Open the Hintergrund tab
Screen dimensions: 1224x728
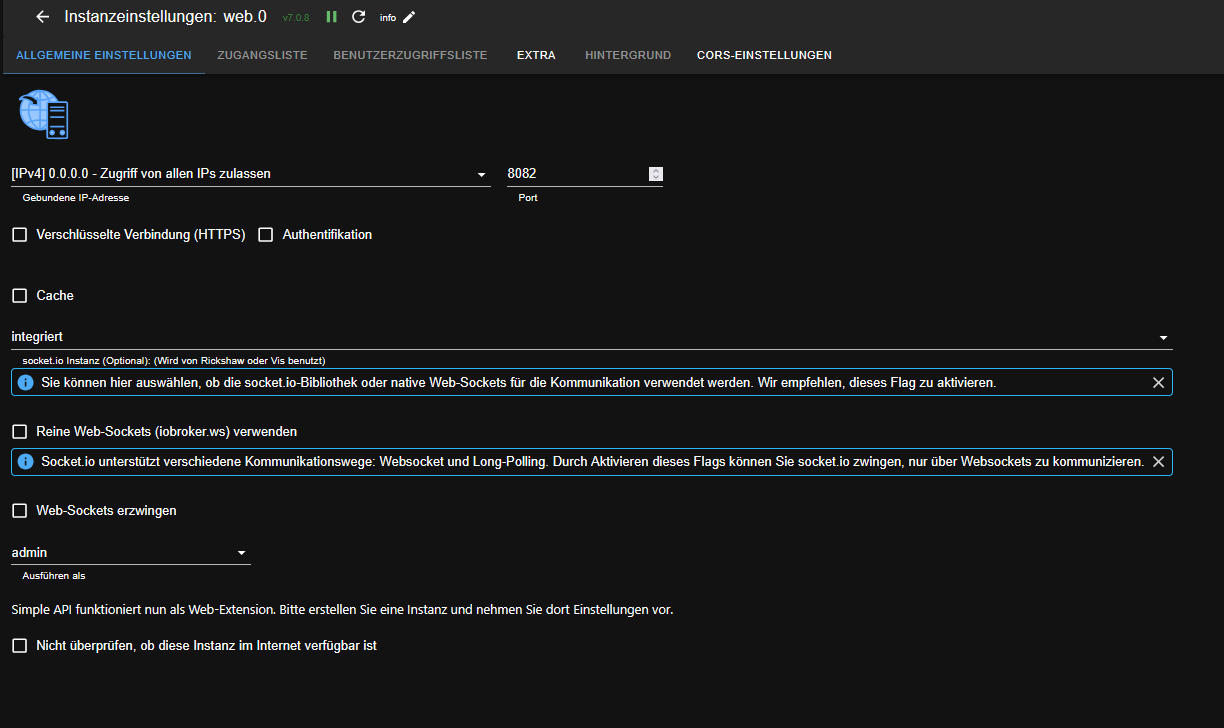[628, 55]
